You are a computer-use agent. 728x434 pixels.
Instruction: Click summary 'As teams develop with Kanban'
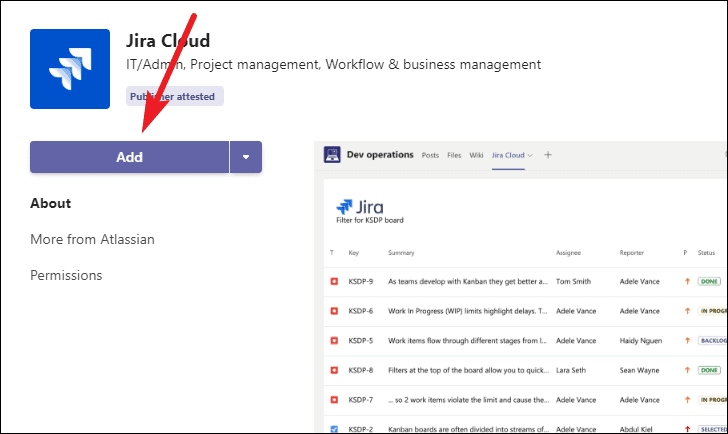coord(468,281)
